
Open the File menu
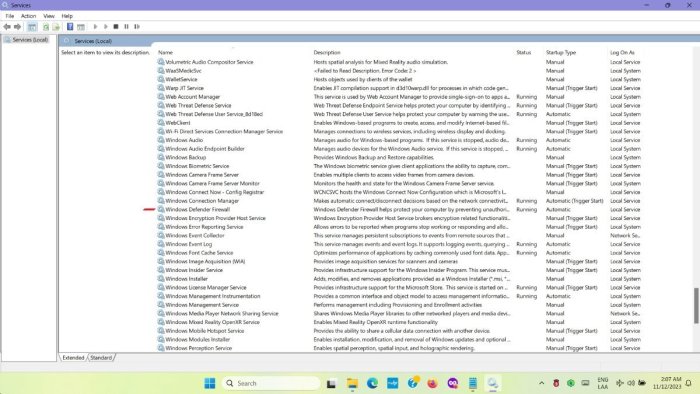pyautogui.click(x=10, y=16)
